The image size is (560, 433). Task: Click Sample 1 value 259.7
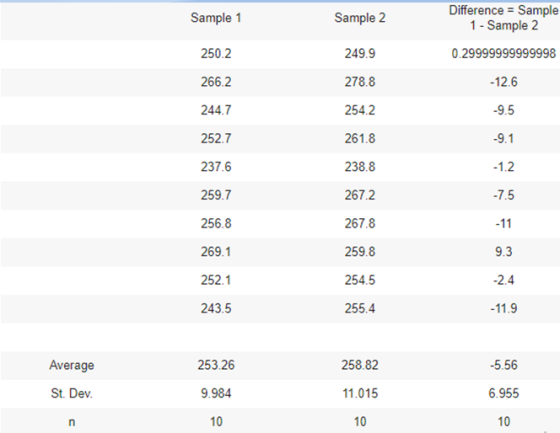click(x=216, y=195)
